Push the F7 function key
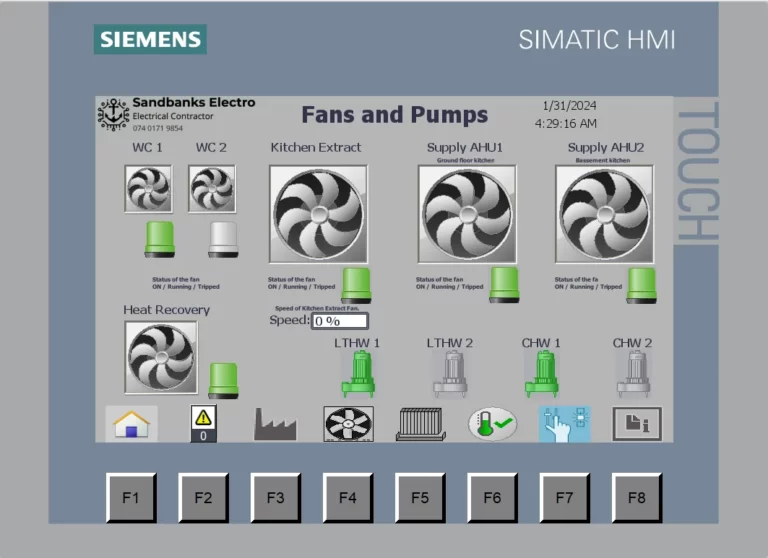This screenshot has width=768, height=558. pos(565,498)
